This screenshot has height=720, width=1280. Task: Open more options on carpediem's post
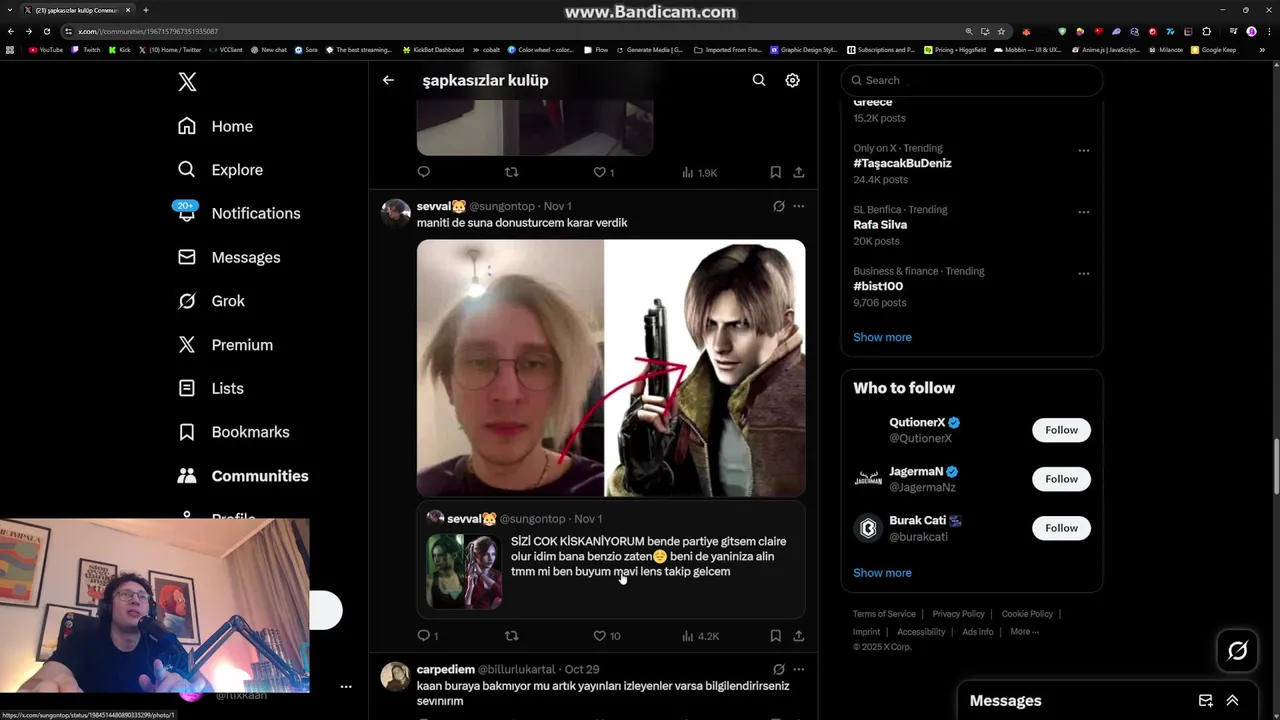[x=798, y=669]
